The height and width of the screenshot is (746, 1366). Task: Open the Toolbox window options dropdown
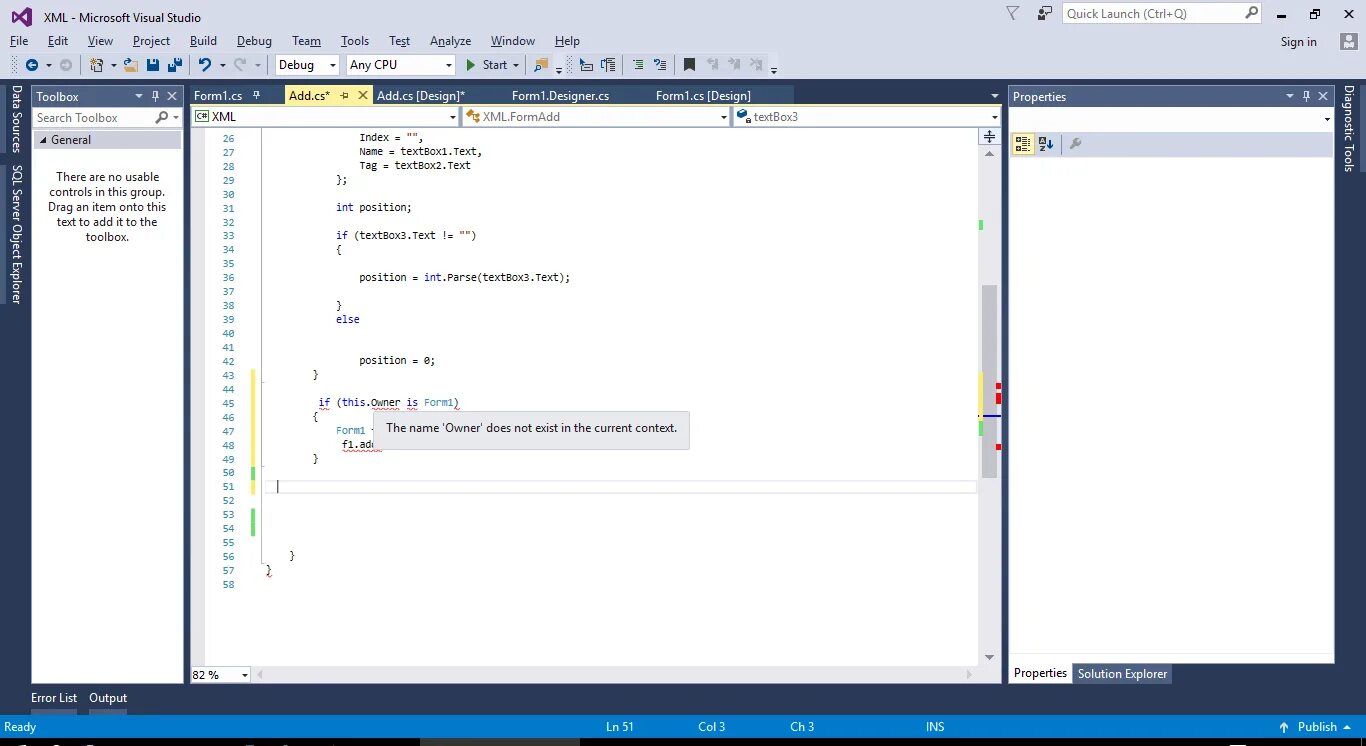(139, 96)
